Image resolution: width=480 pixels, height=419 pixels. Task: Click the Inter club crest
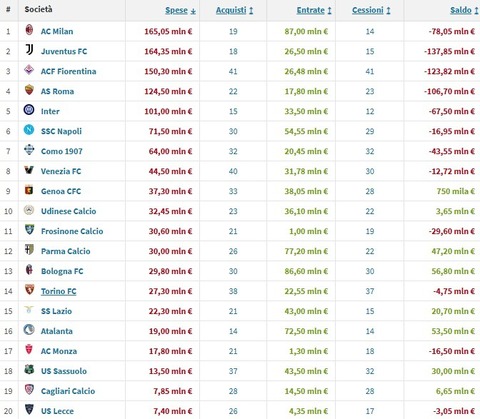click(x=29, y=110)
